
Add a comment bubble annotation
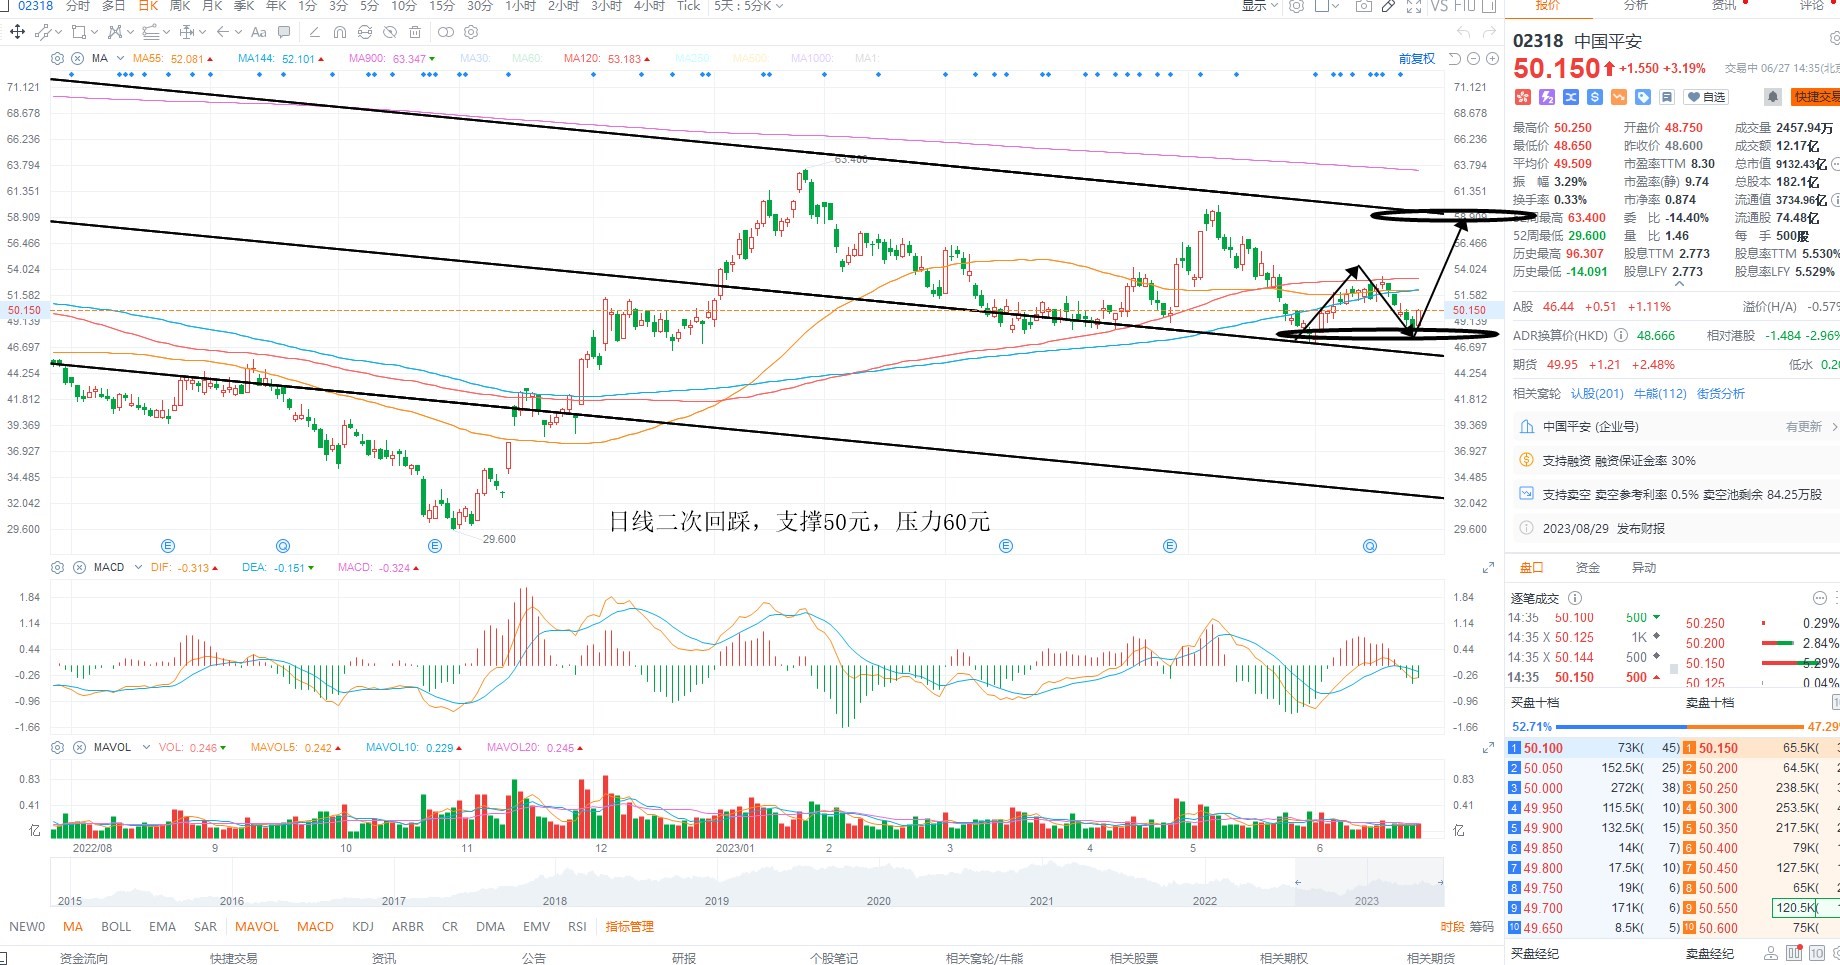coord(284,32)
